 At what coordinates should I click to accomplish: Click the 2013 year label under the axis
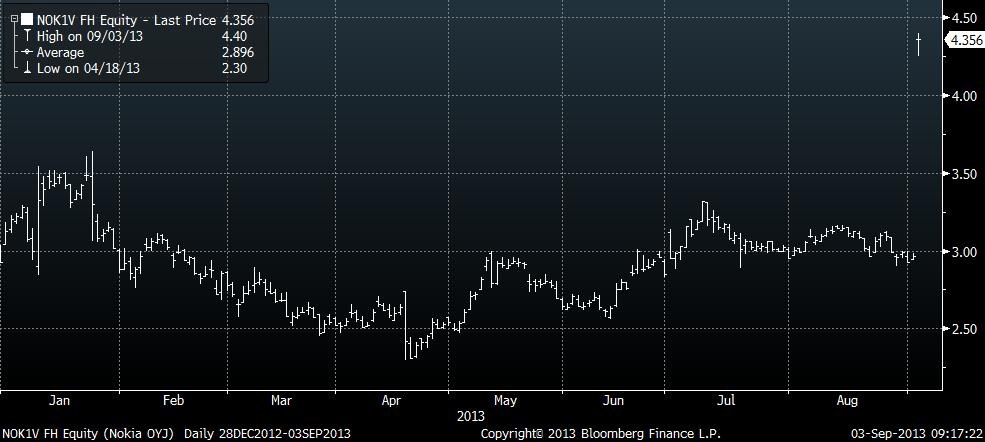tap(471, 416)
